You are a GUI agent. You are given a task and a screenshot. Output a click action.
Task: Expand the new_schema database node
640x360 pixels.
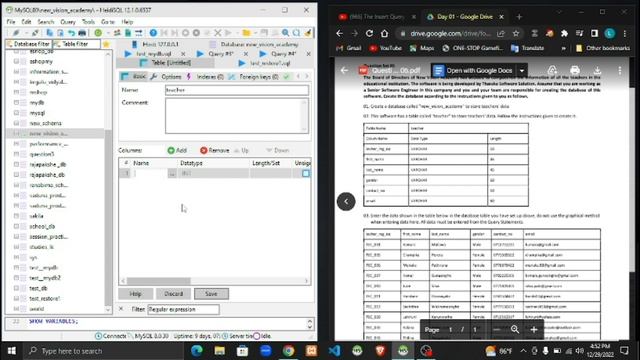tap(16, 123)
